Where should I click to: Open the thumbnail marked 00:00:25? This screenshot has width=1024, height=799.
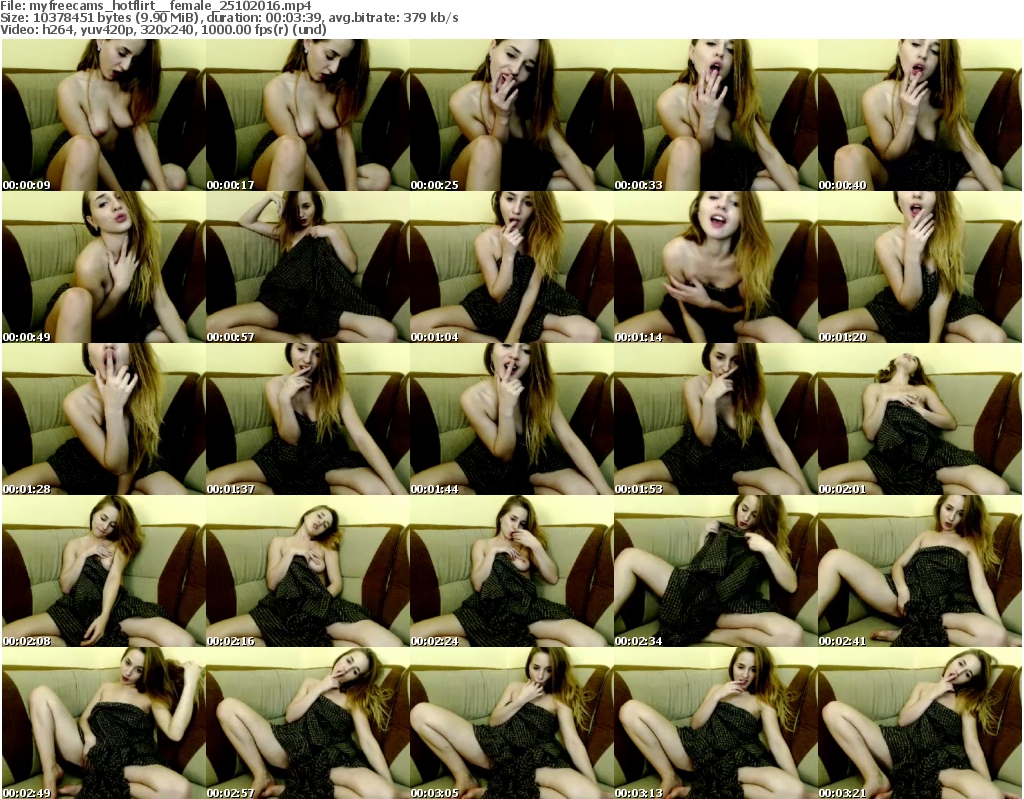pos(510,115)
